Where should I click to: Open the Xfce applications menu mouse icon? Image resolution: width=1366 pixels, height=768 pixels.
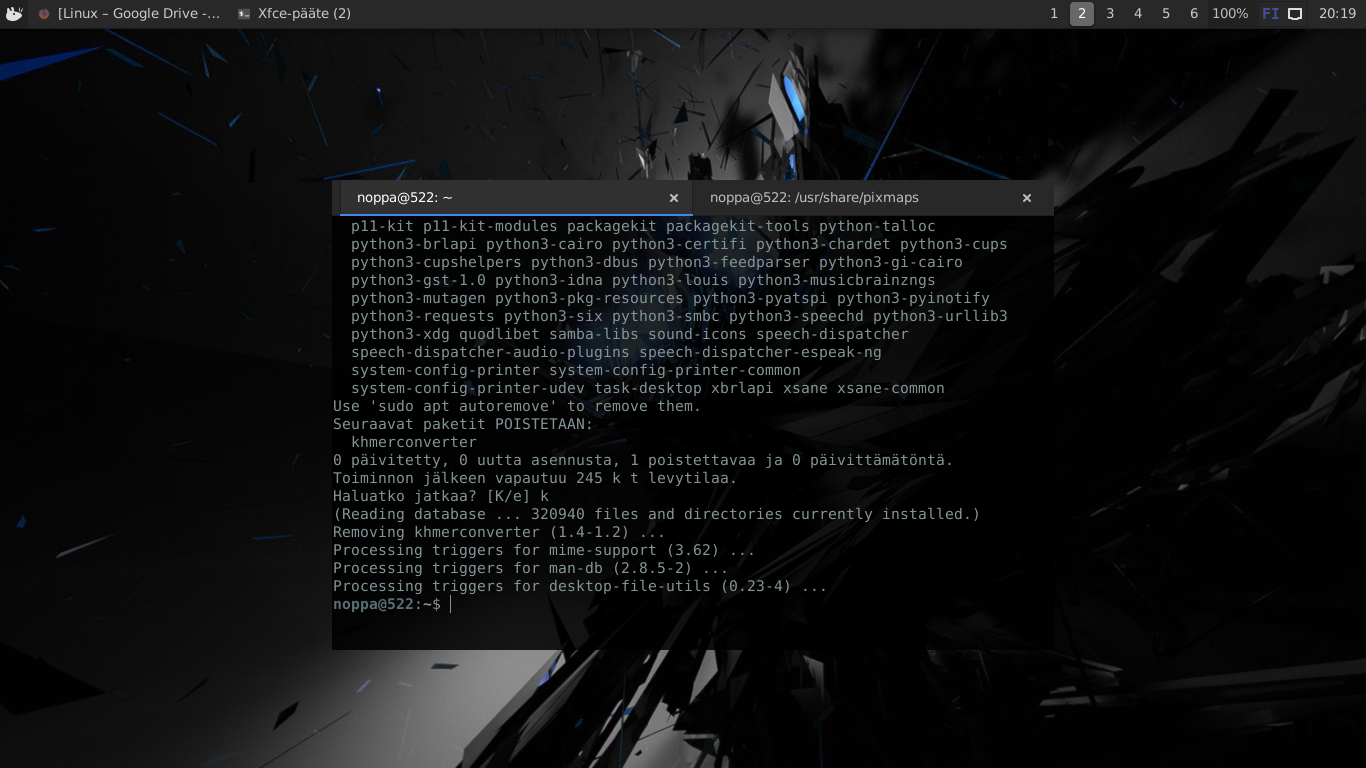click(x=14, y=14)
